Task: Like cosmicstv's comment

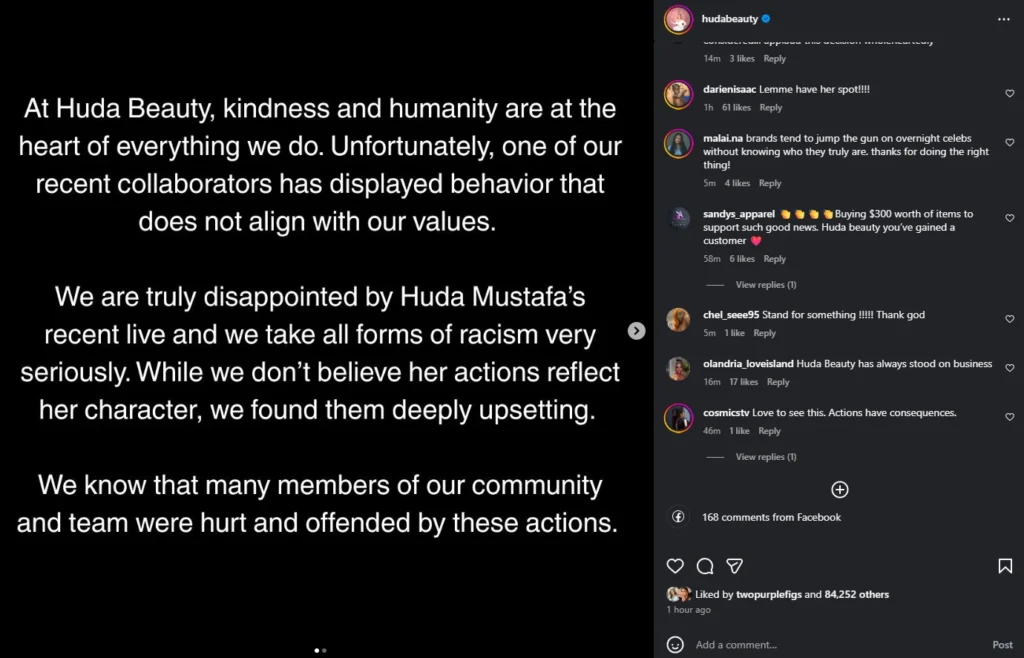Action: click(x=1009, y=417)
